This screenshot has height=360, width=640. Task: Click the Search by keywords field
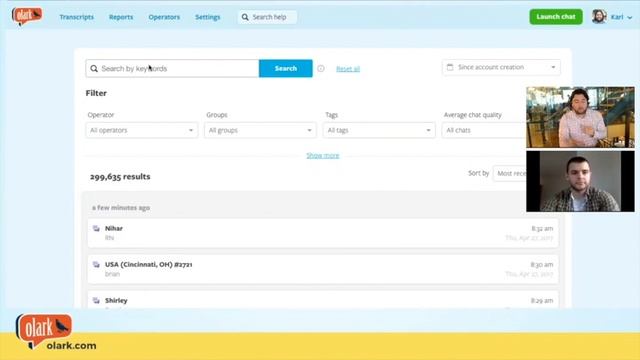(172, 69)
